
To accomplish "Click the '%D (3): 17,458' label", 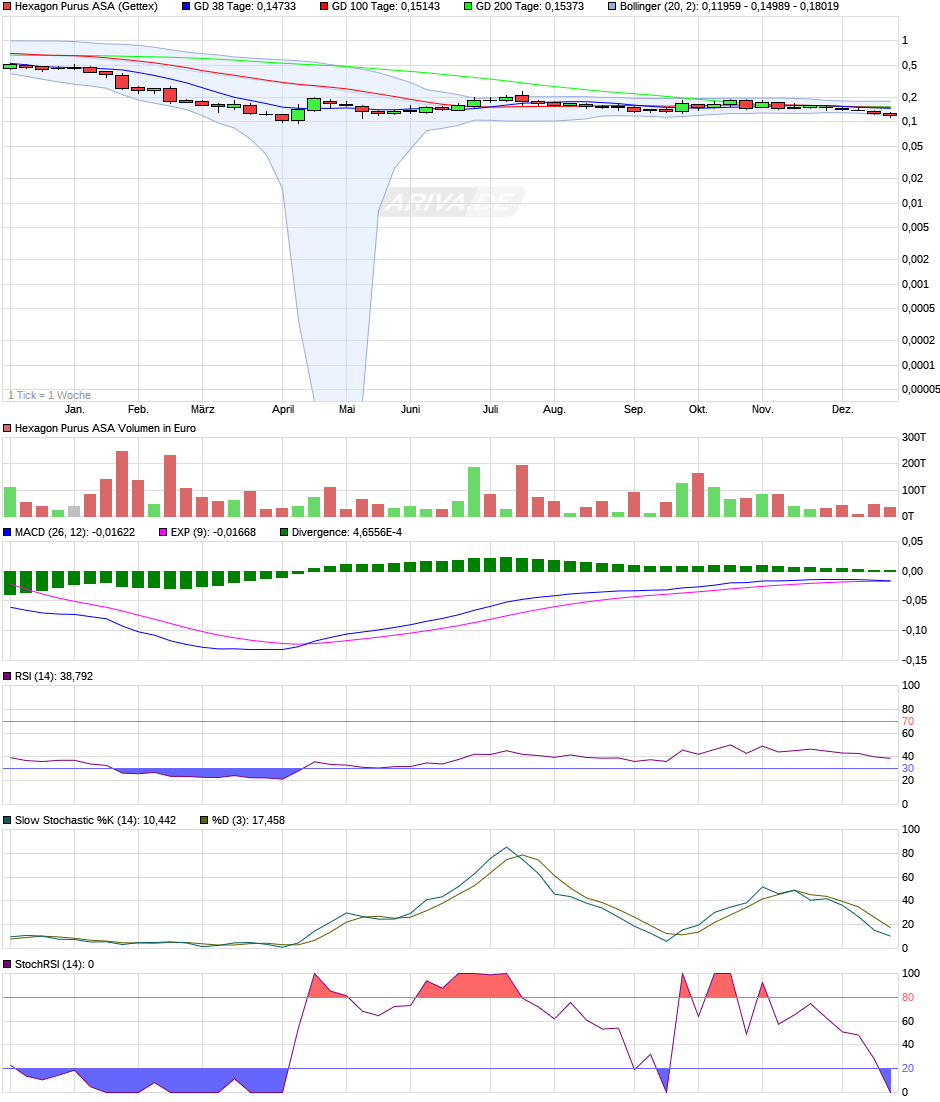I will [x=248, y=820].
